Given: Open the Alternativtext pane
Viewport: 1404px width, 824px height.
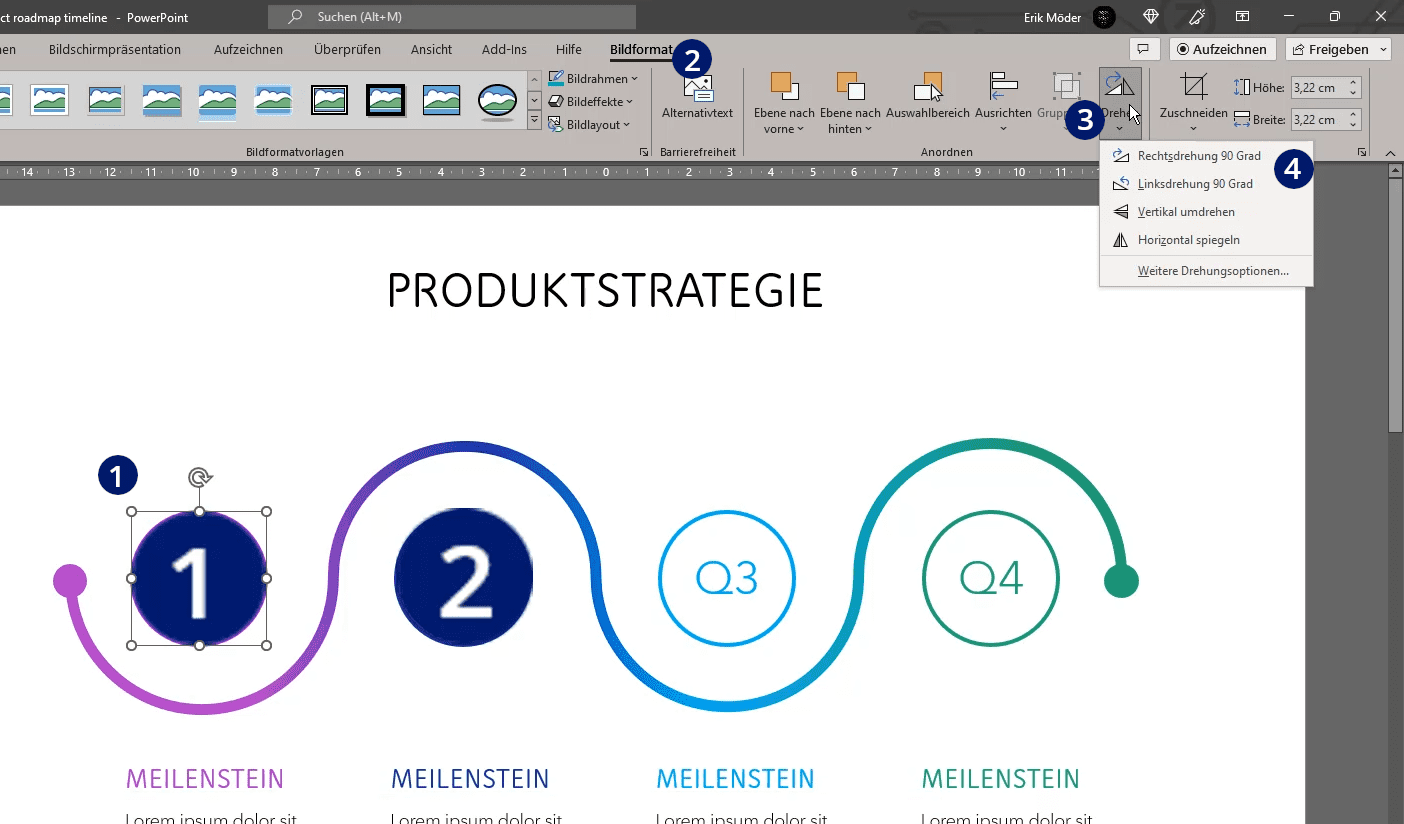Looking at the screenshot, I should (x=699, y=100).
